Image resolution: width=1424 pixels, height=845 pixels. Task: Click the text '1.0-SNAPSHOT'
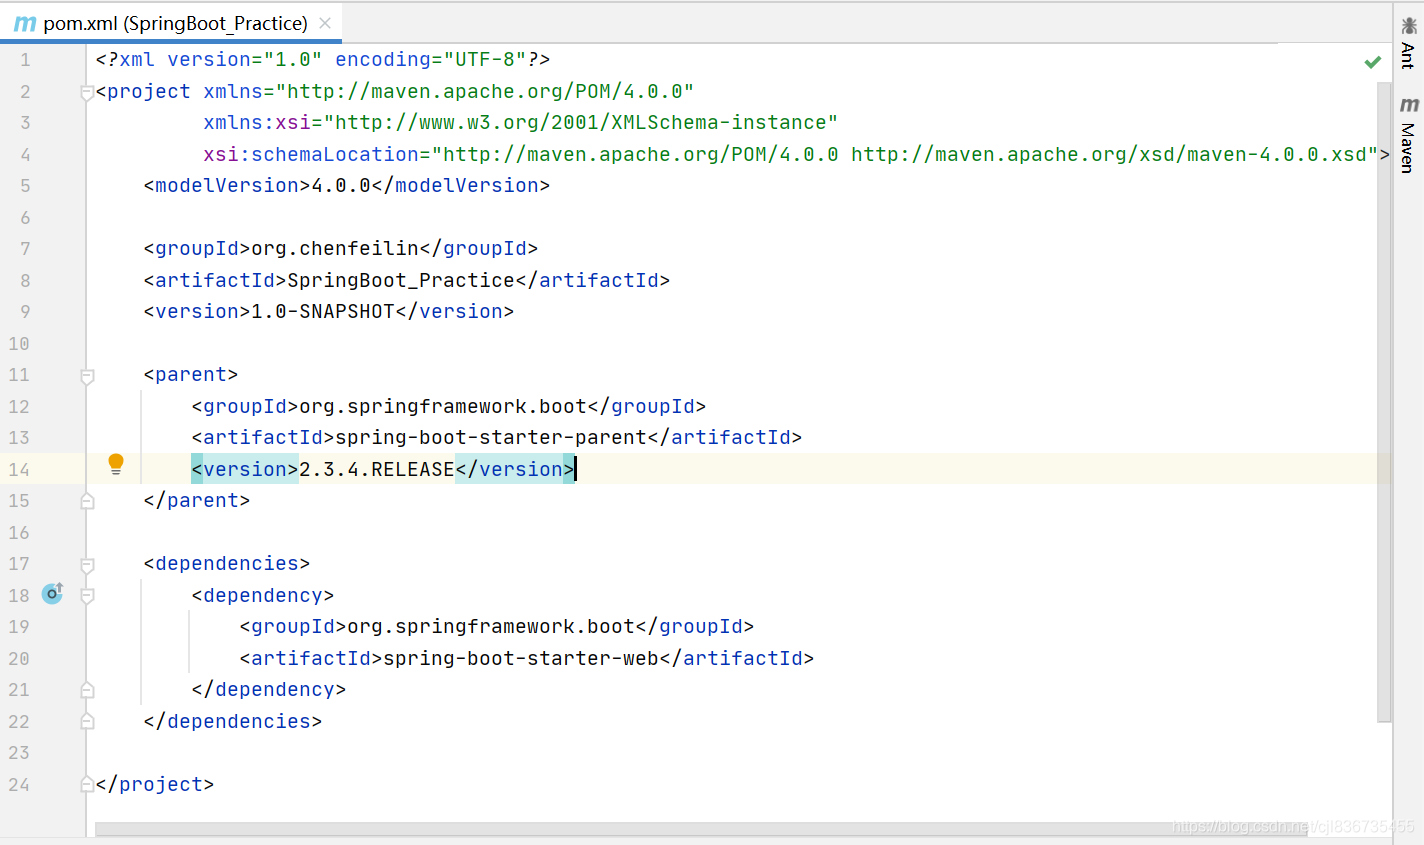tap(323, 311)
